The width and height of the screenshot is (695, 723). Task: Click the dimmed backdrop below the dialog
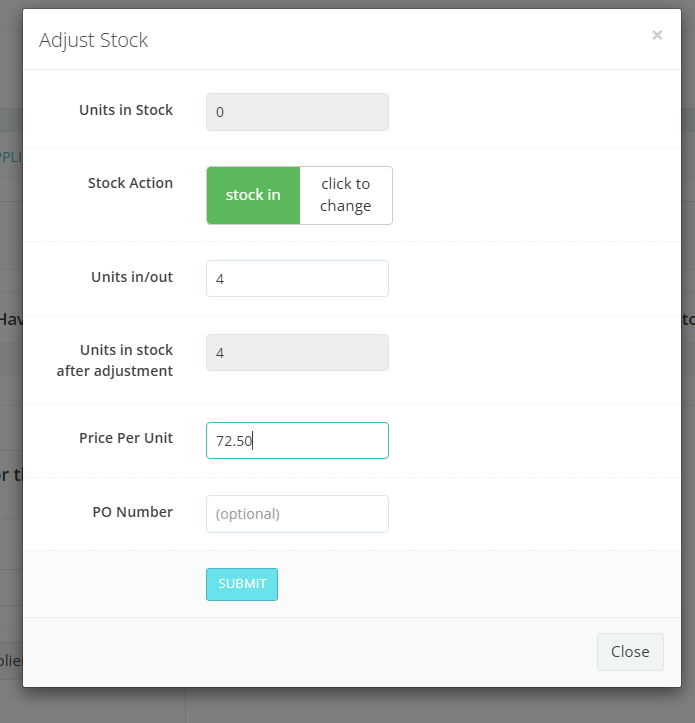pos(400,706)
